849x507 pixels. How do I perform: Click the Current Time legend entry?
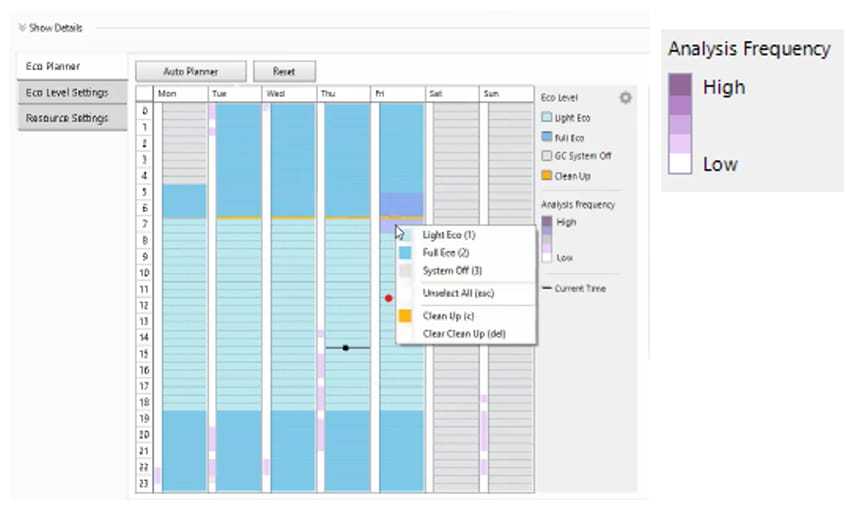574,289
